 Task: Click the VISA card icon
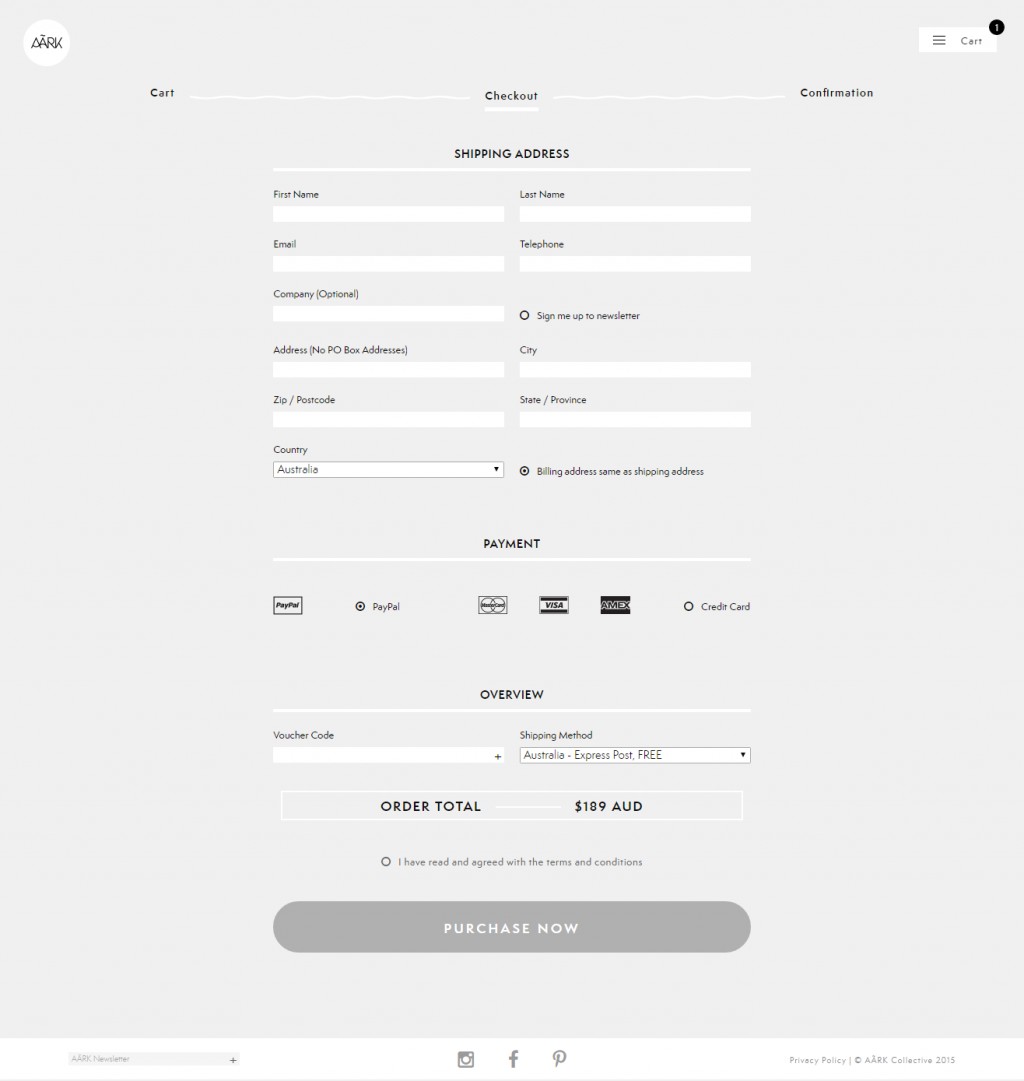[x=553, y=605]
